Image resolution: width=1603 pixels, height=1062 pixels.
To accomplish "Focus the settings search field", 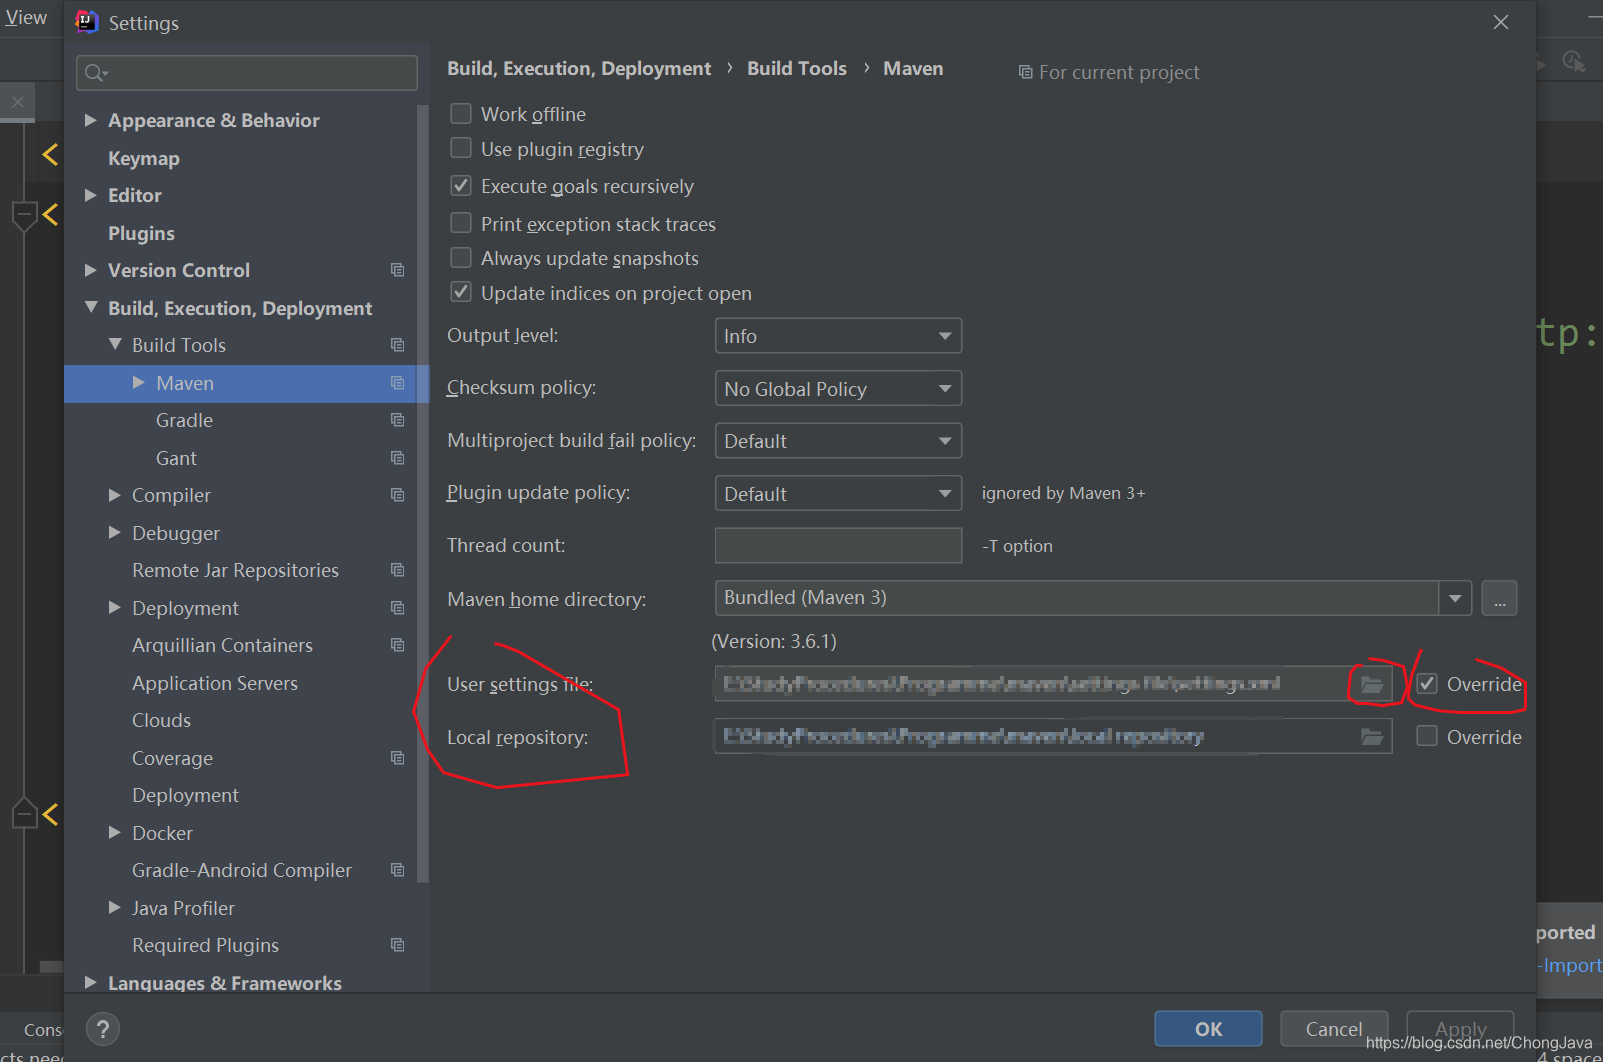I will 247,73.
